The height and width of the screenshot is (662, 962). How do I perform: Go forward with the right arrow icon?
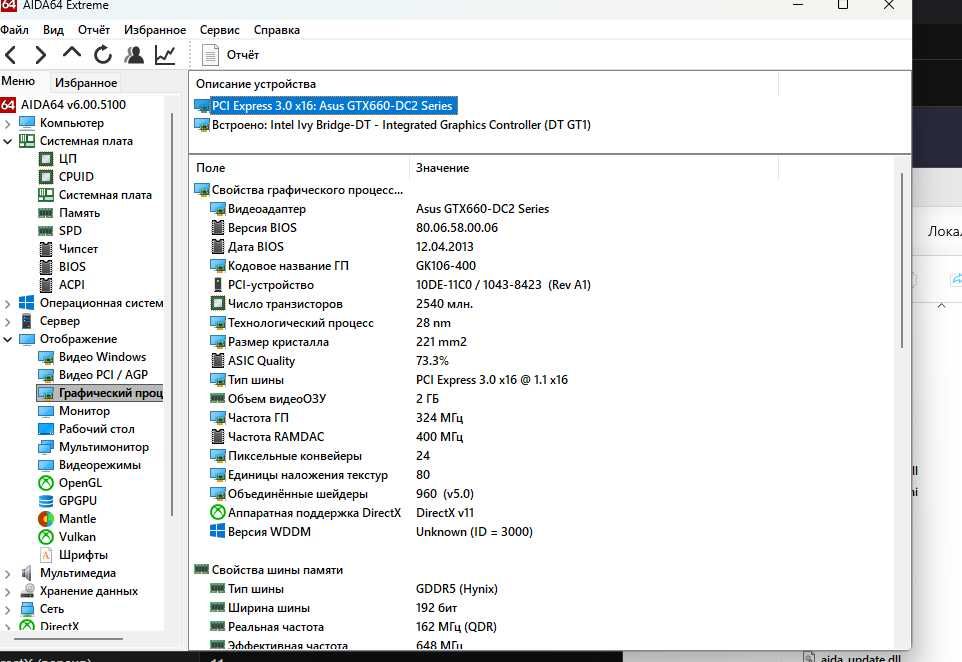point(40,55)
